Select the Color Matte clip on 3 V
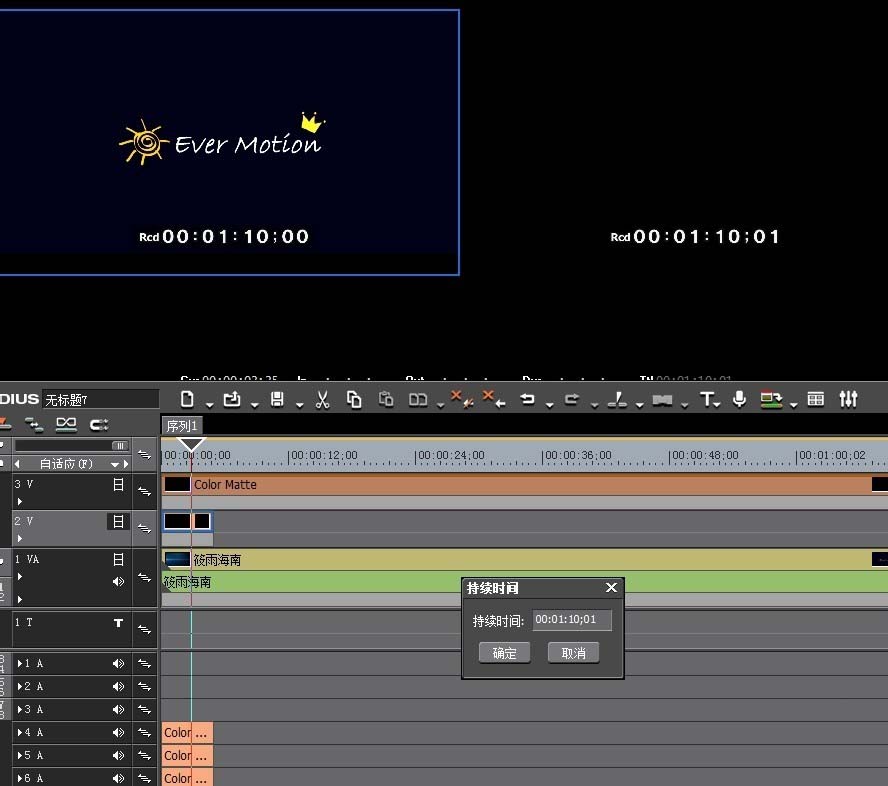888x786 pixels. click(525, 485)
